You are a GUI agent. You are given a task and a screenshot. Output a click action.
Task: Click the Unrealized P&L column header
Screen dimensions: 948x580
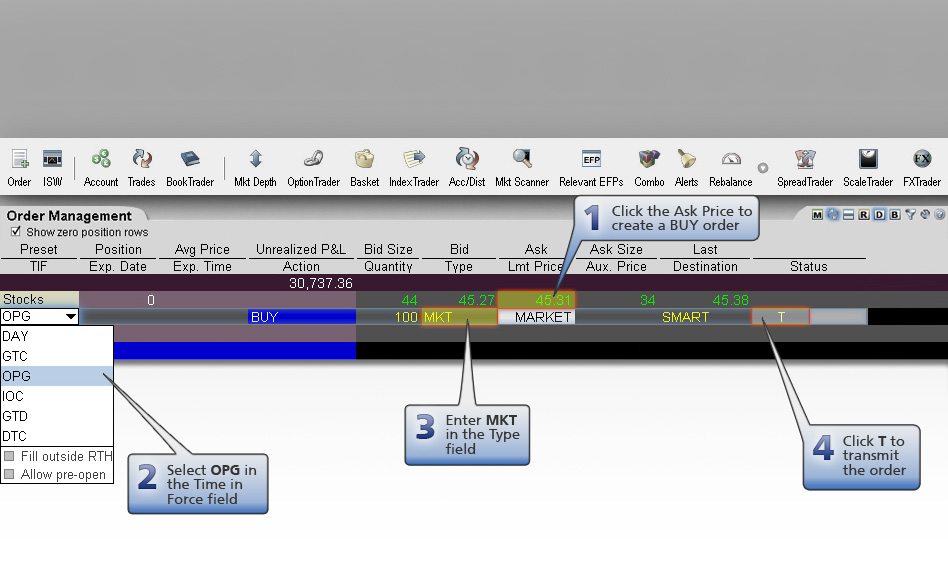(301, 249)
